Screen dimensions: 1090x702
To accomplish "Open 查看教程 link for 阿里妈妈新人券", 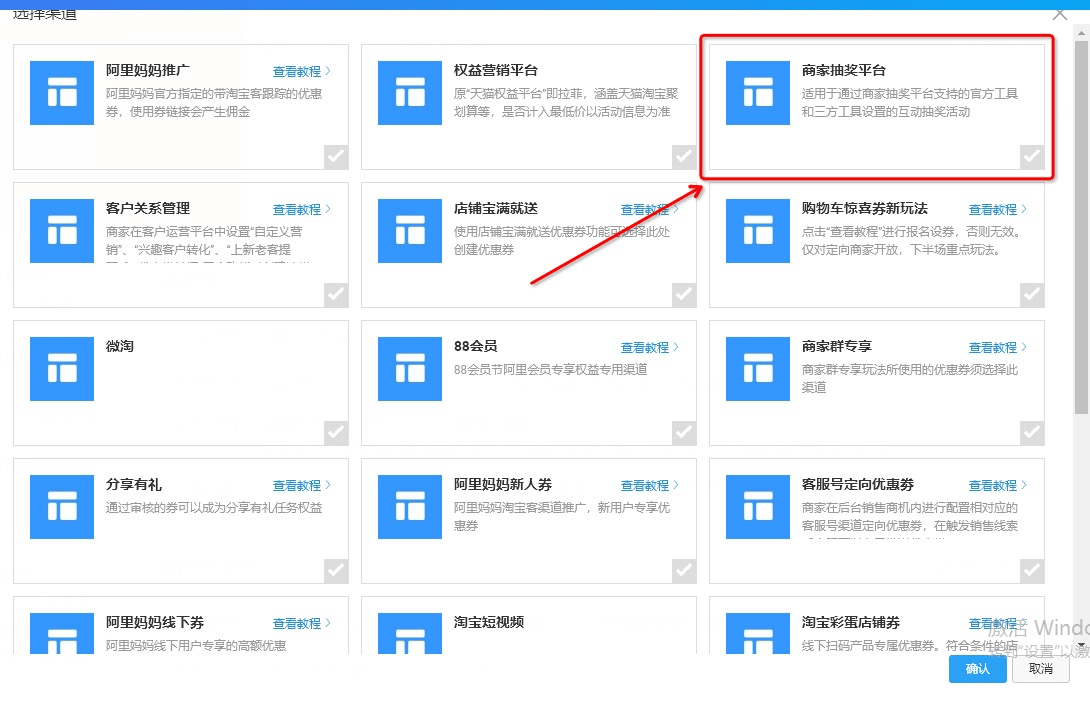I will 650,485.
